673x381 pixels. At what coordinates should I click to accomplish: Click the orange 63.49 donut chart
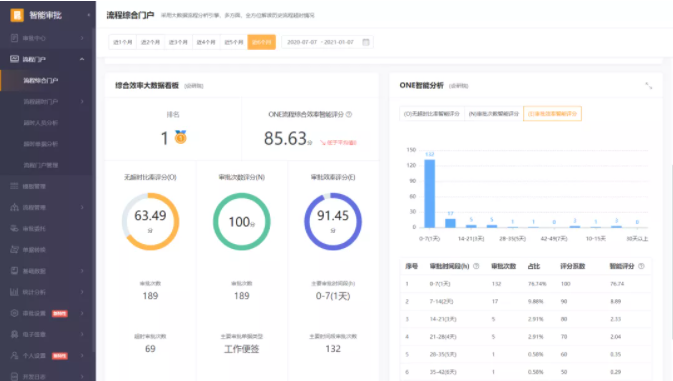150,221
